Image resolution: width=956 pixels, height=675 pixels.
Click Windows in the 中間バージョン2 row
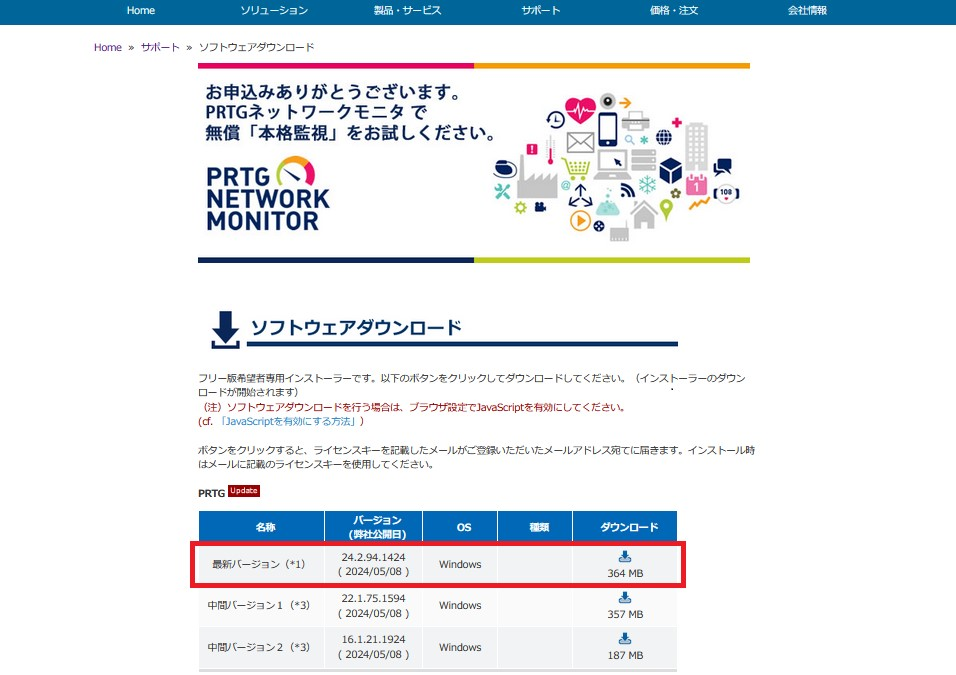460,647
